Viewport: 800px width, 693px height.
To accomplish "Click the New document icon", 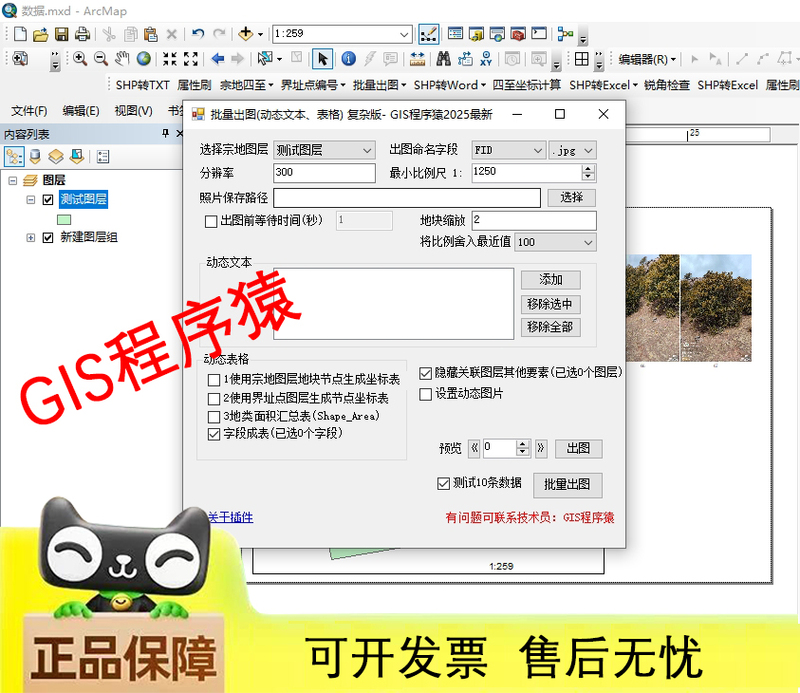I will pyautogui.click(x=20, y=34).
